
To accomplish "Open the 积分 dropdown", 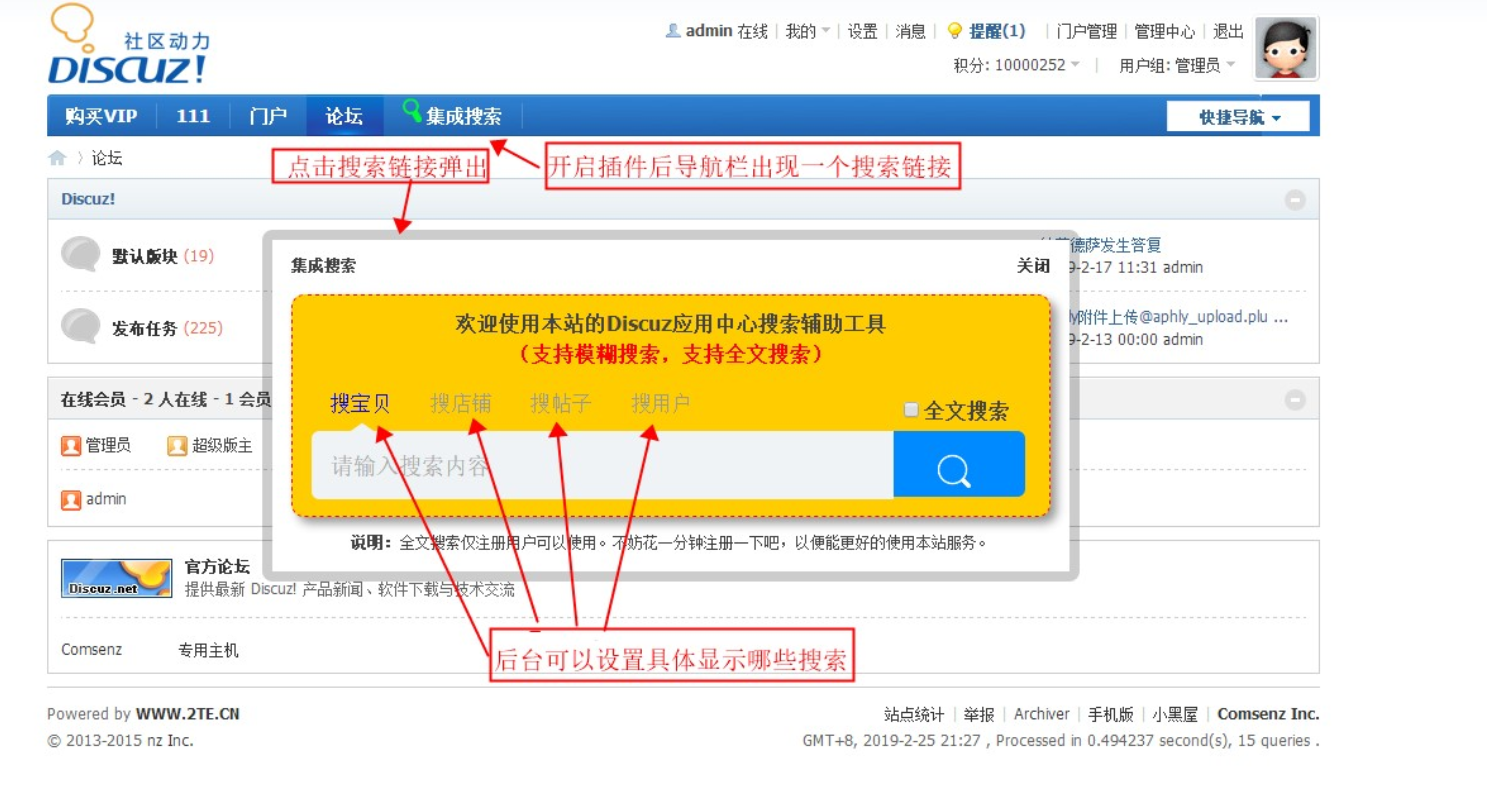I will (1075, 65).
